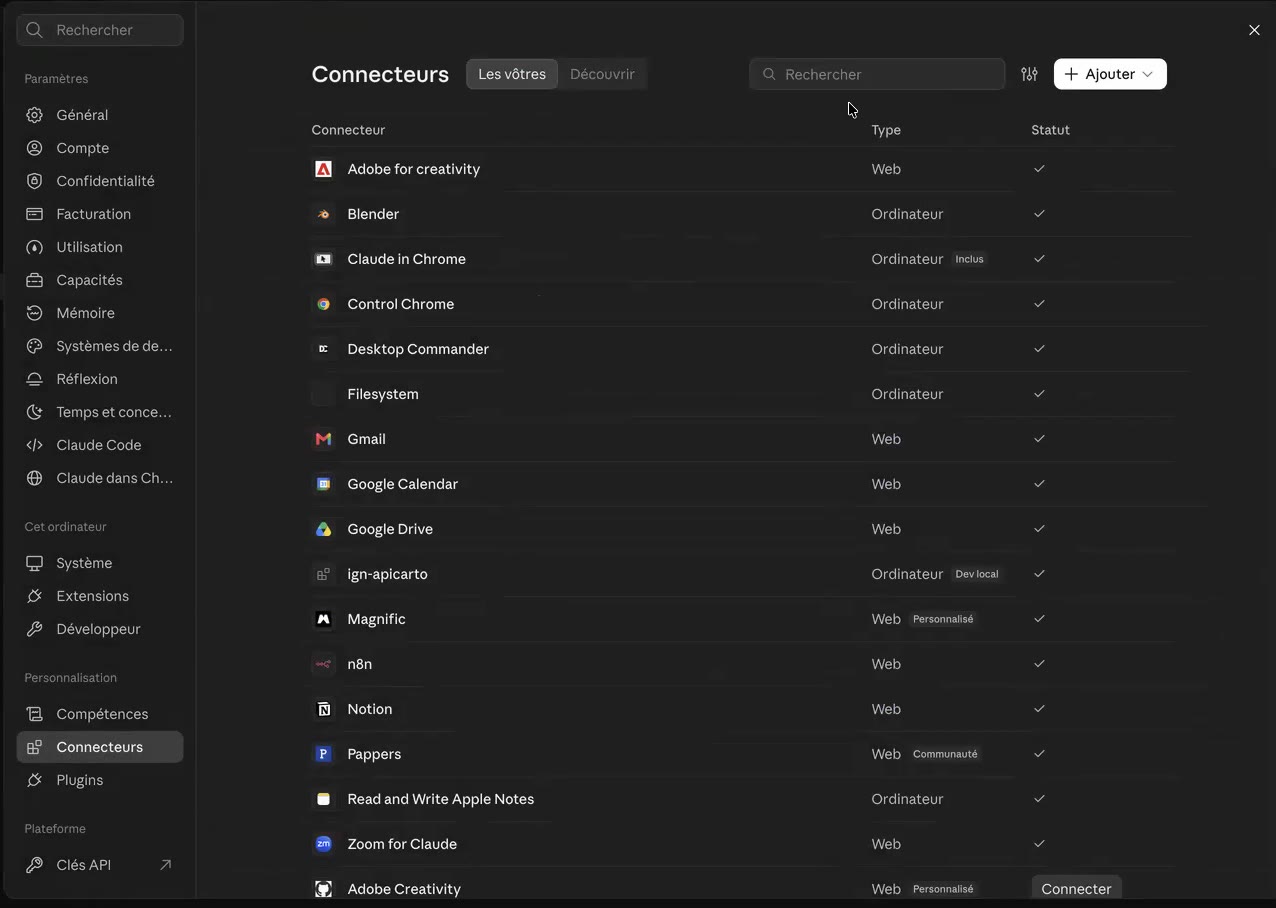Image resolution: width=1276 pixels, height=908 pixels.
Task: Focus the connector Rechercher search field
Action: [877, 74]
